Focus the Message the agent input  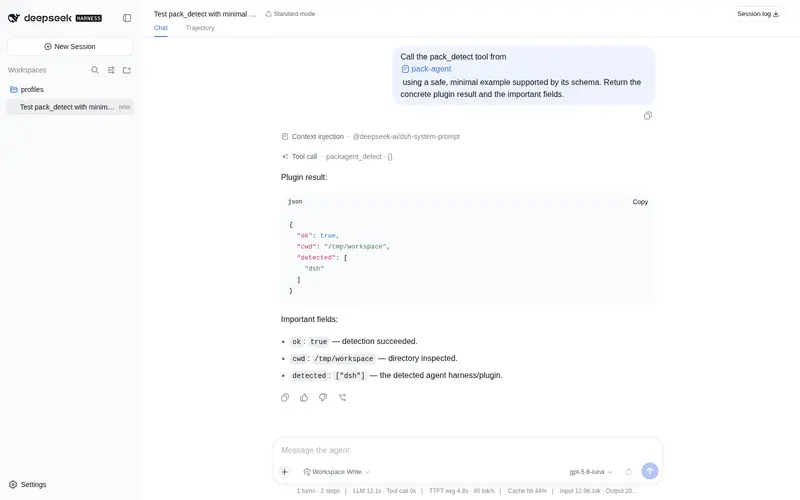click(467, 450)
